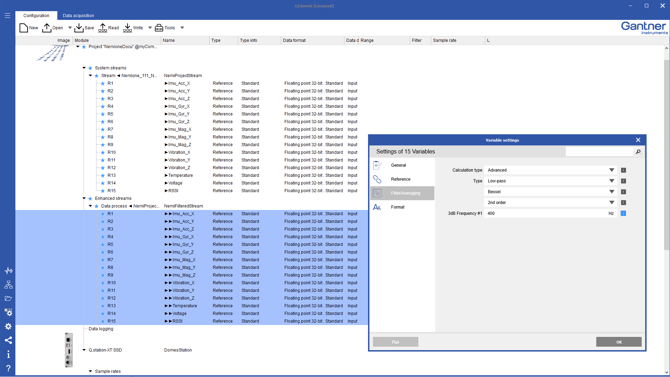Collapse the System streams node

[84, 68]
